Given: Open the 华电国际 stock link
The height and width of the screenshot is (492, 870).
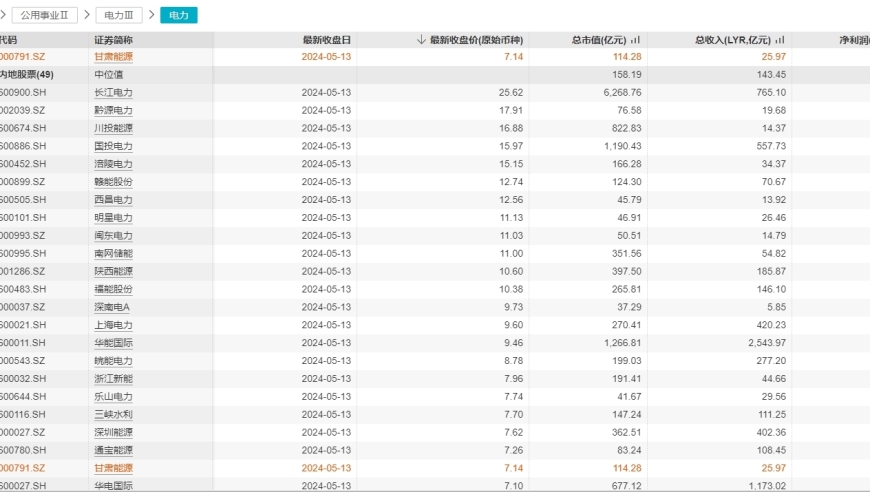Looking at the screenshot, I should point(113,486).
